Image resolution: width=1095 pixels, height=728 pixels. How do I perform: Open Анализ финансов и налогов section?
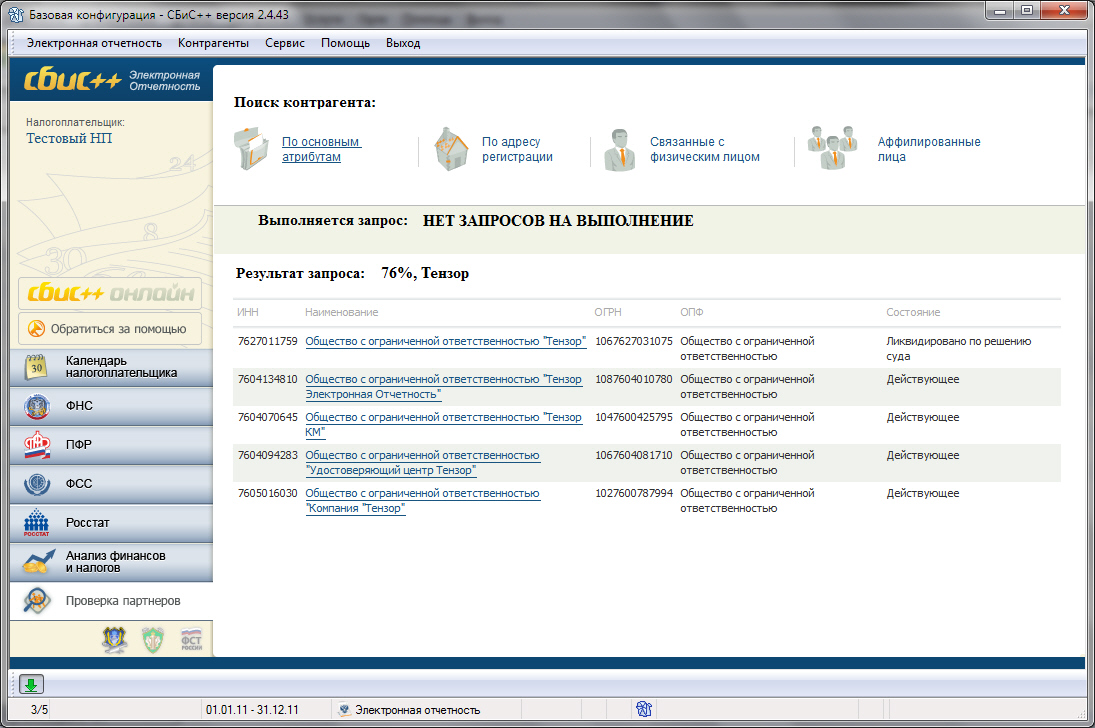coord(115,562)
